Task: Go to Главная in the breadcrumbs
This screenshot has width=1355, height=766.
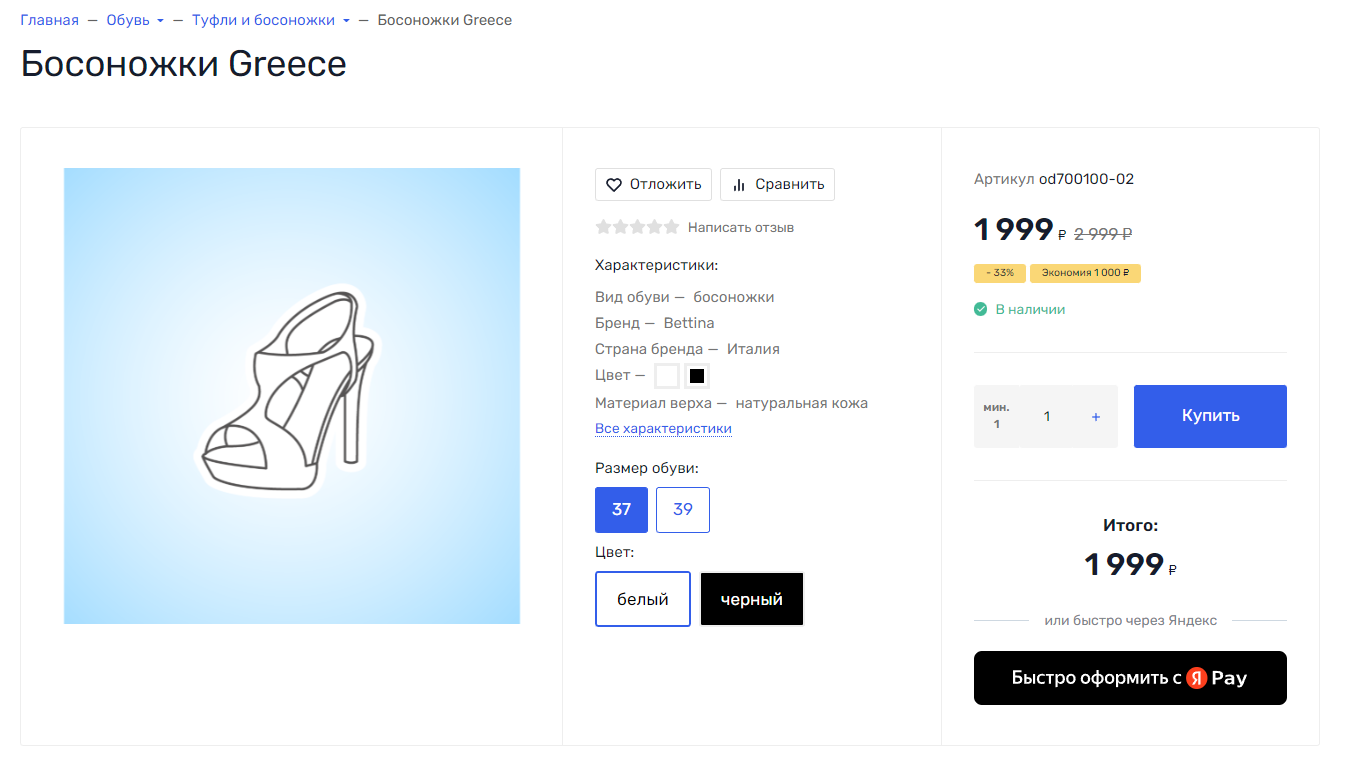Action: pos(49,20)
